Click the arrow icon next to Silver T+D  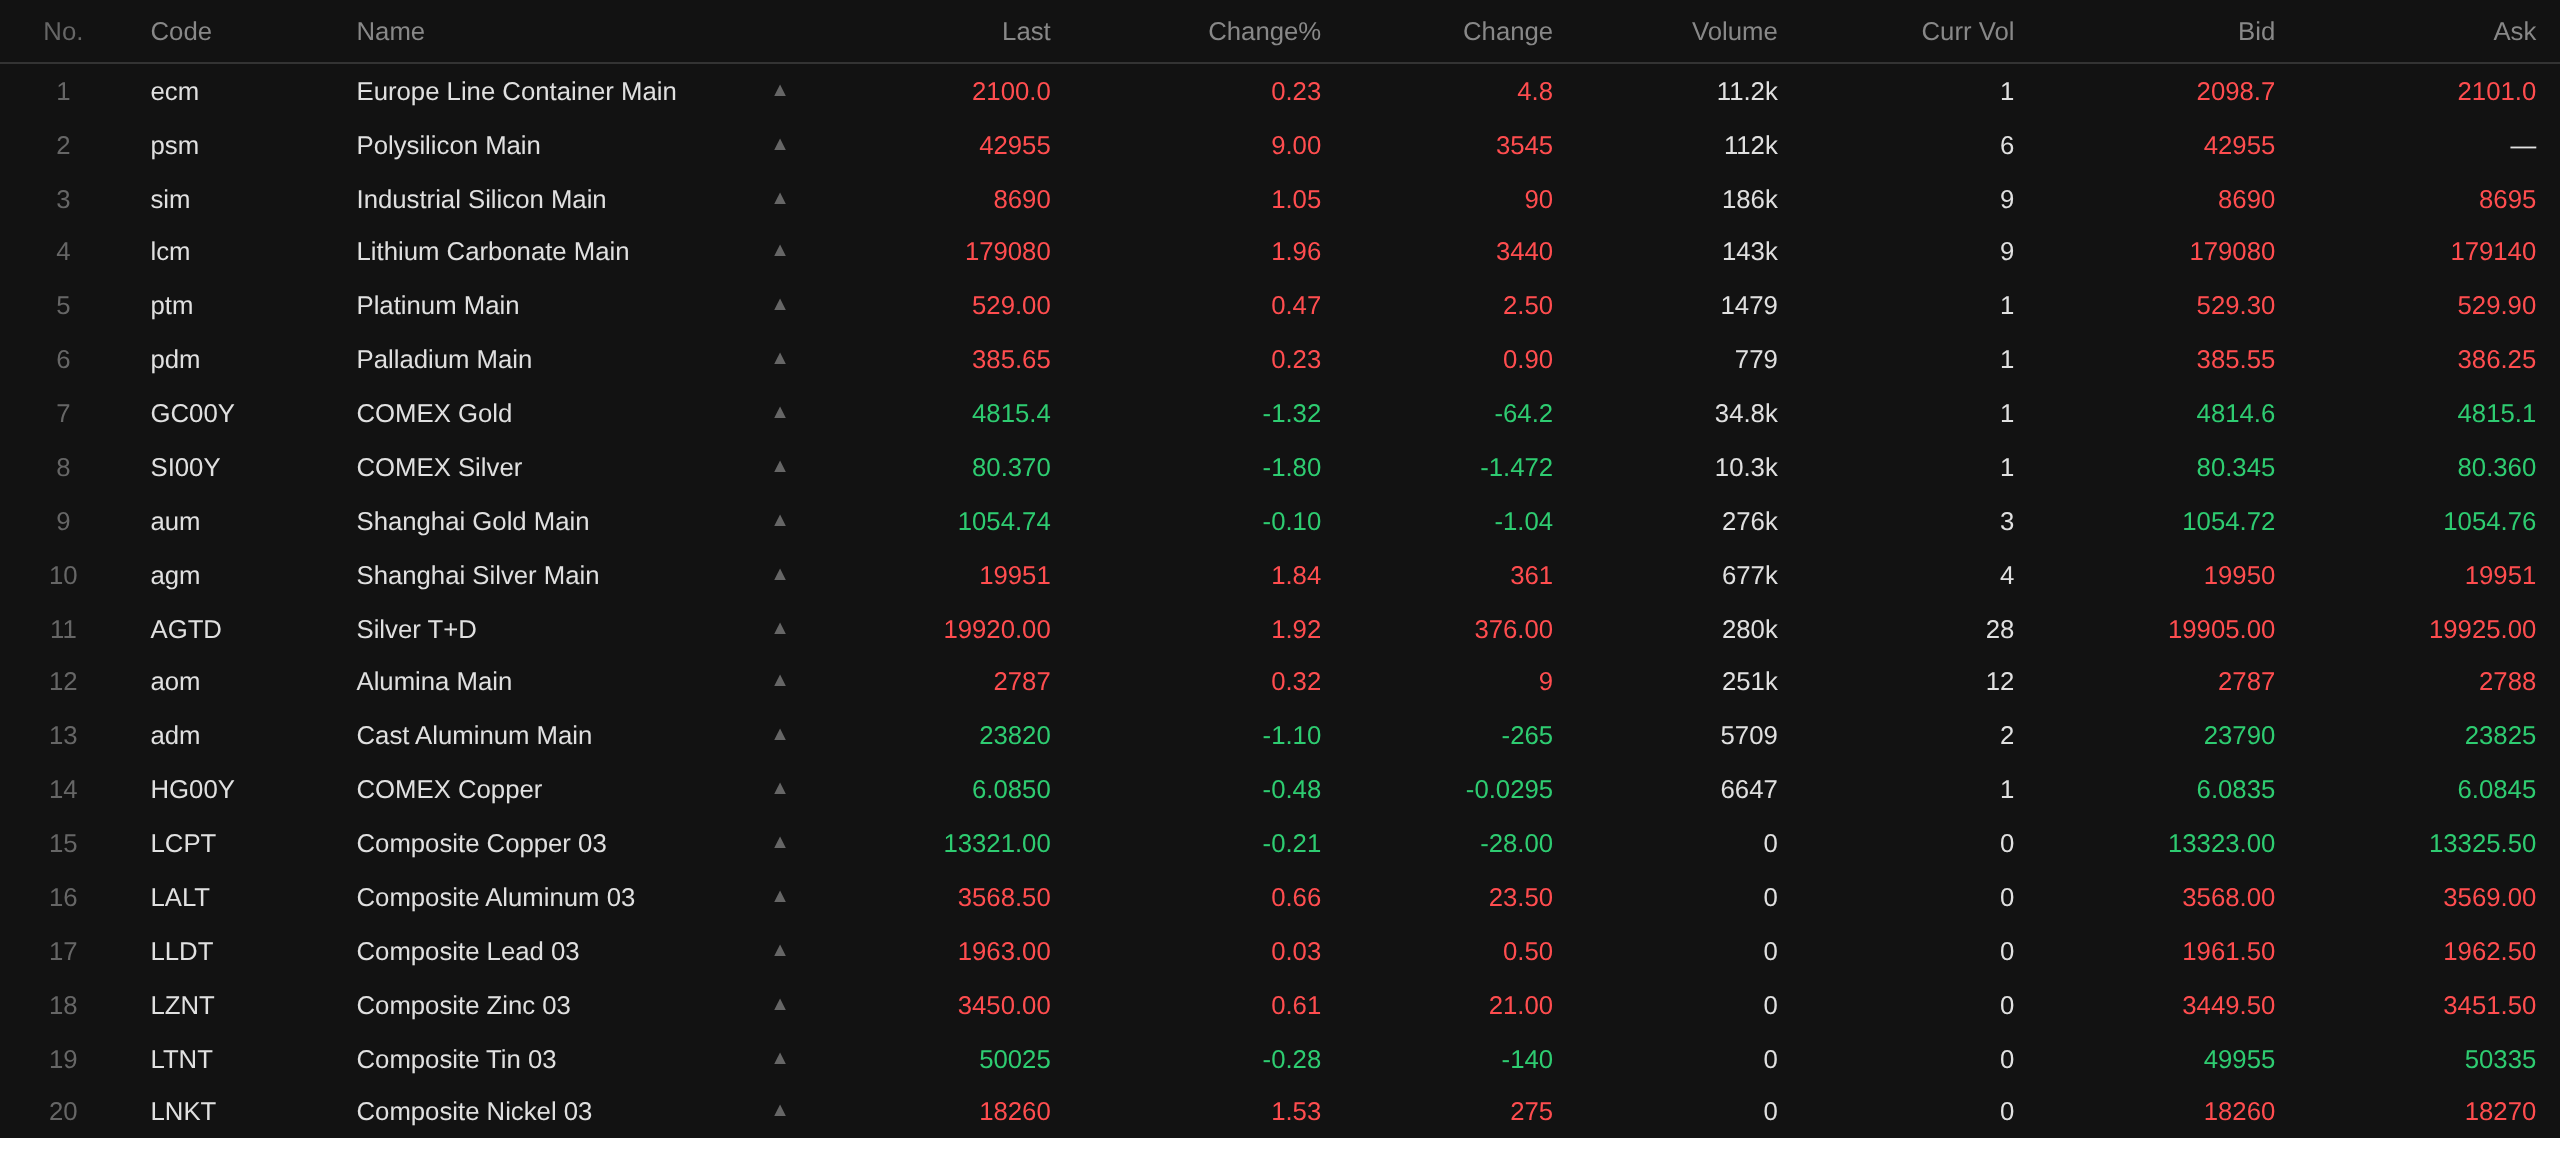780,629
